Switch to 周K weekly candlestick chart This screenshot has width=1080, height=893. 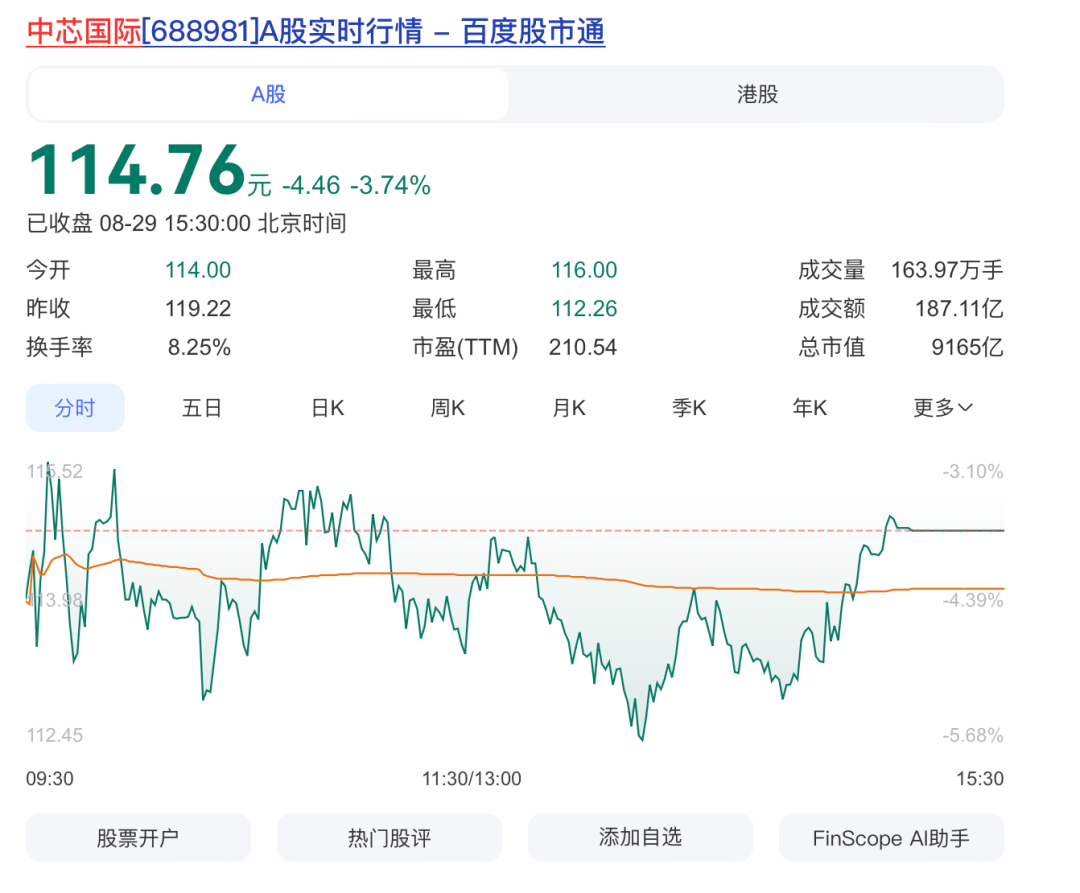point(447,408)
